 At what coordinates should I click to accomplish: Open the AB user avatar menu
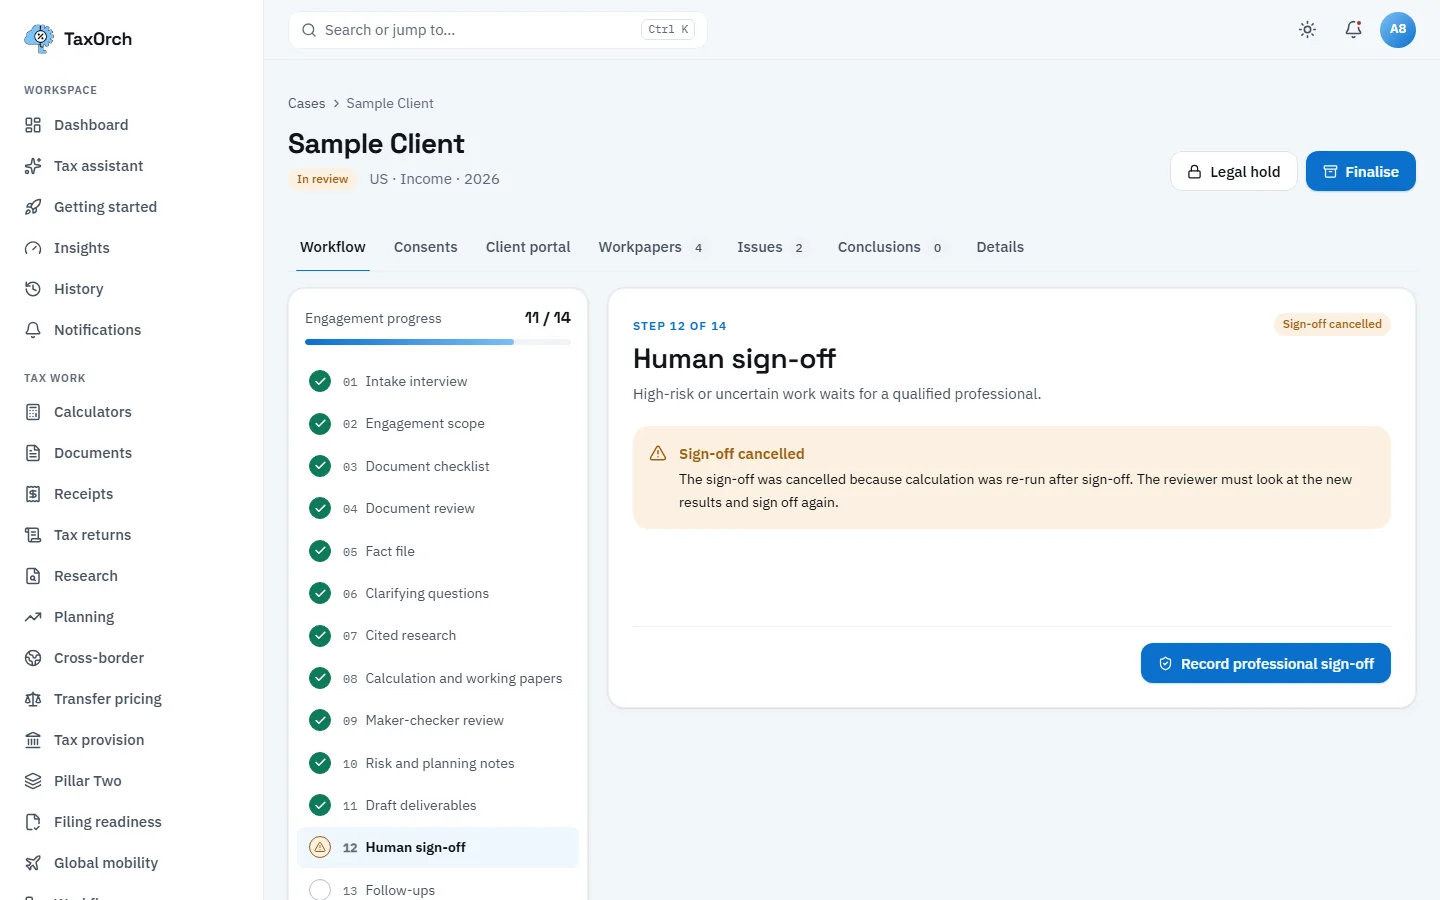click(x=1398, y=30)
